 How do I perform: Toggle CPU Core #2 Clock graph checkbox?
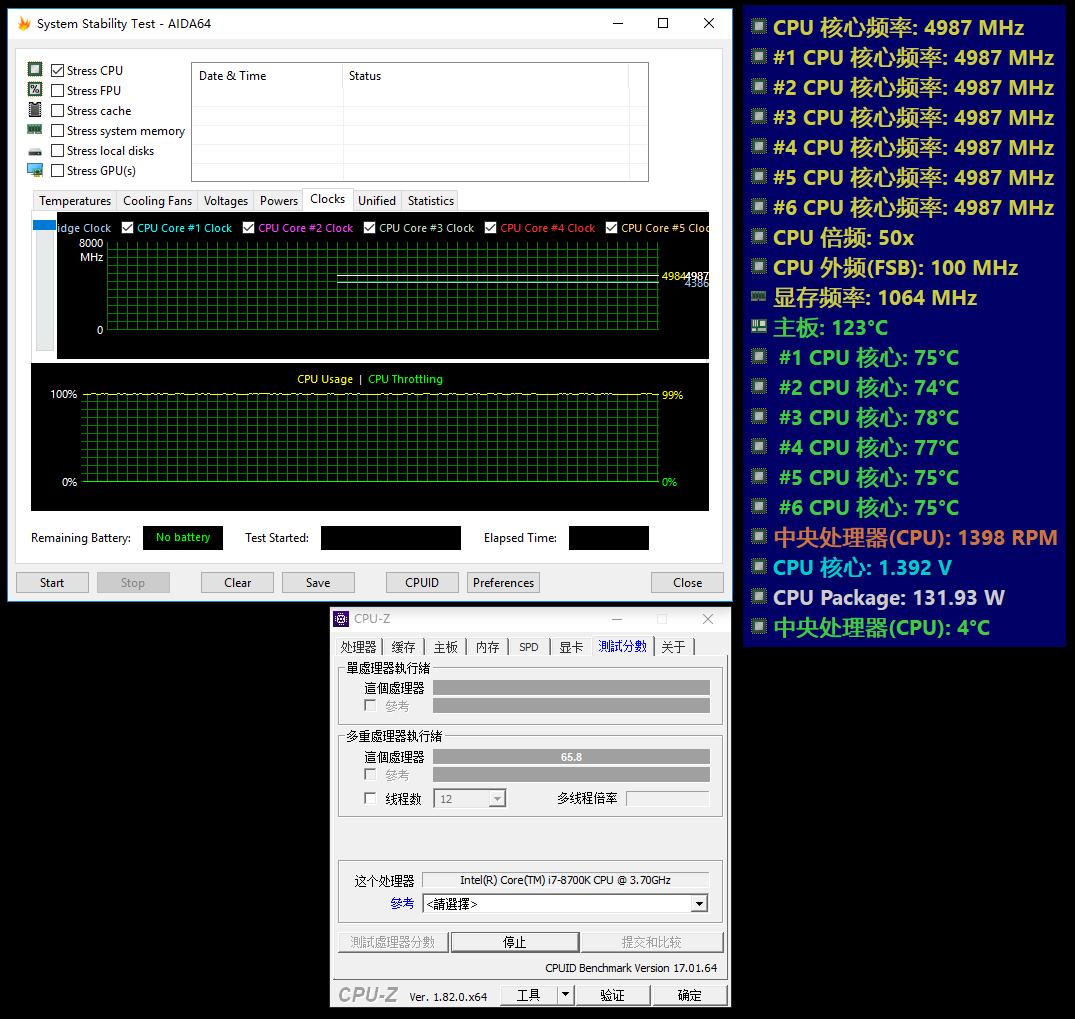pos(249,228)
